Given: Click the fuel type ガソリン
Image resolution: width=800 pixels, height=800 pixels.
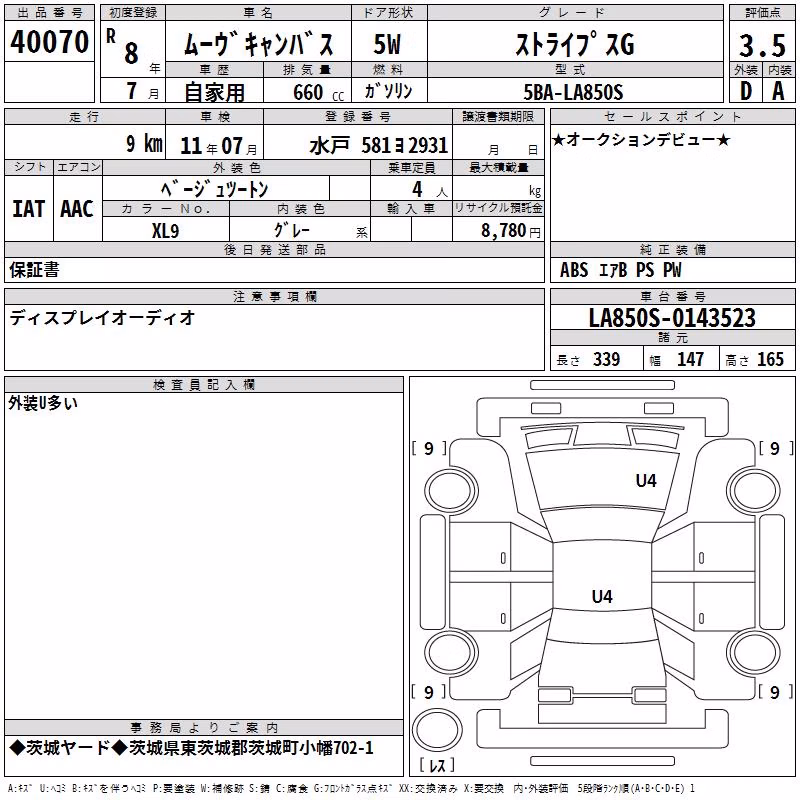Looking at the screenshot, I should (388, 91).
